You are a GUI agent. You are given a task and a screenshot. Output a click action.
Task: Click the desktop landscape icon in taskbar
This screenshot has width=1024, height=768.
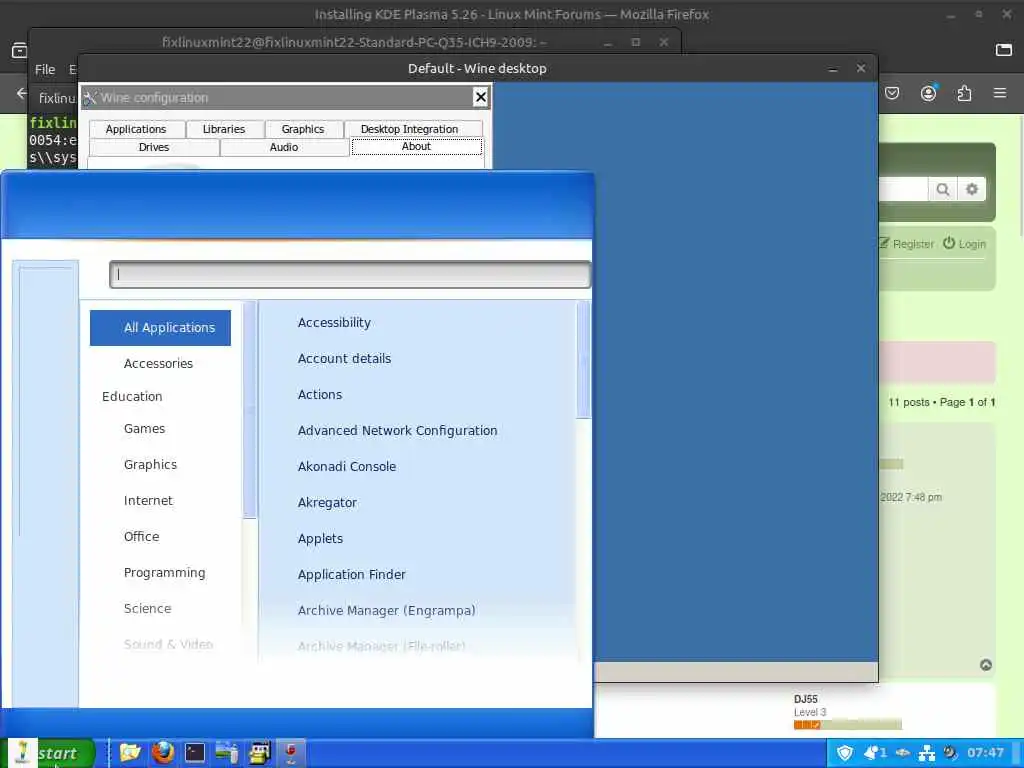click(227, 753)
